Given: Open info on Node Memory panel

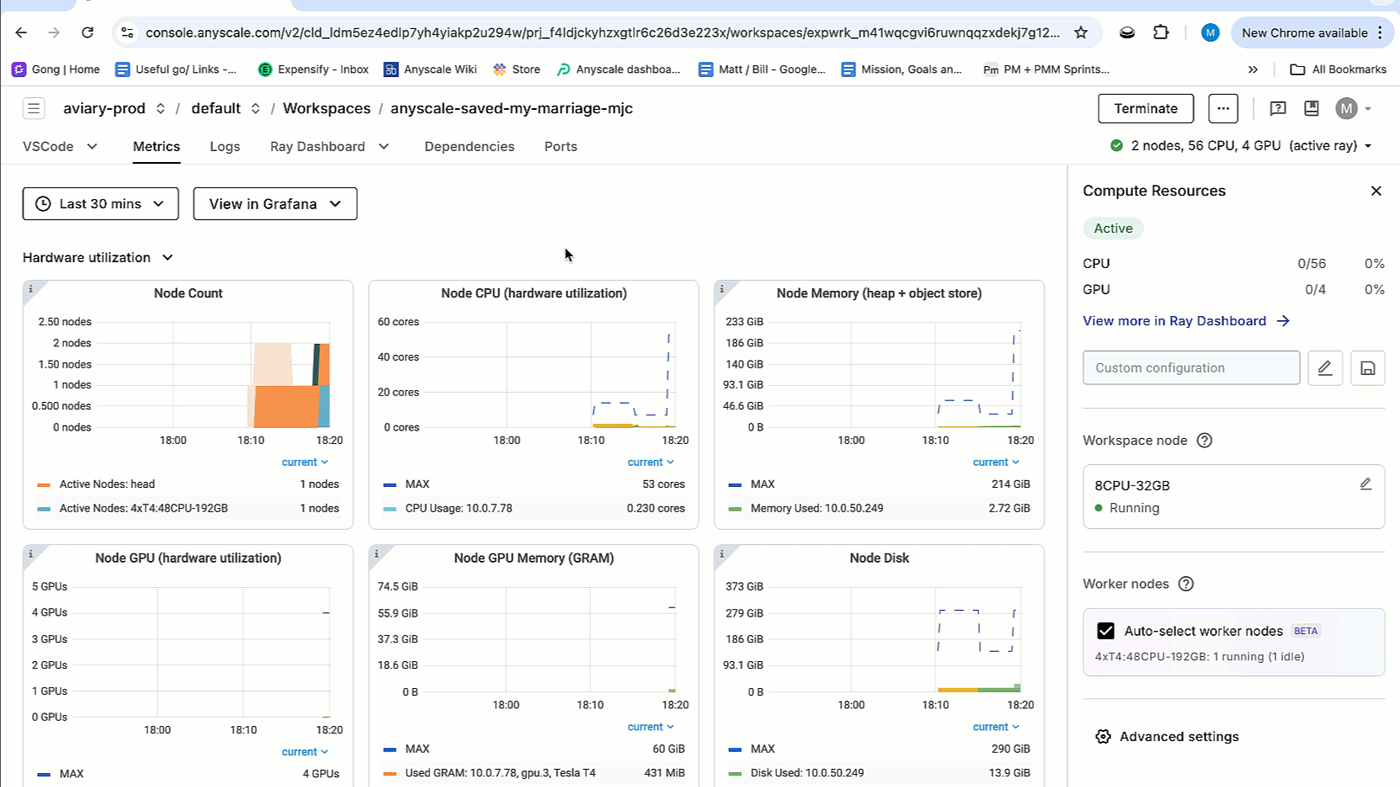Looking at the screenshot, I should [x=722, y=289].
